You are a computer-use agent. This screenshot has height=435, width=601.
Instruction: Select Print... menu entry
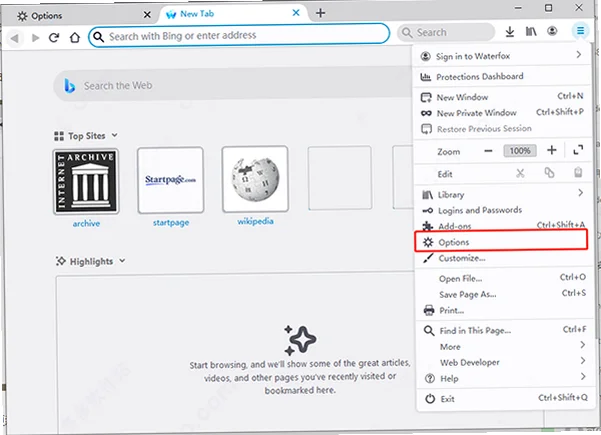pyautogui.click(x=502, y=310)
